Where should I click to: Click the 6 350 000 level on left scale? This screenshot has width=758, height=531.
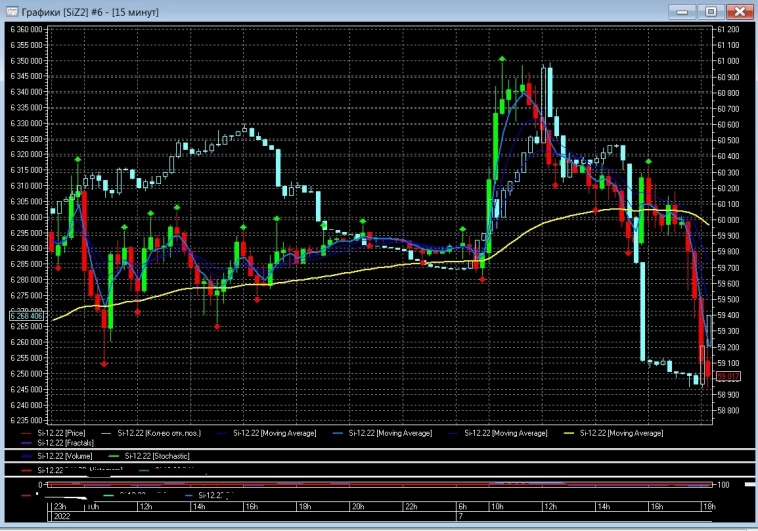(x=24, y=61)
